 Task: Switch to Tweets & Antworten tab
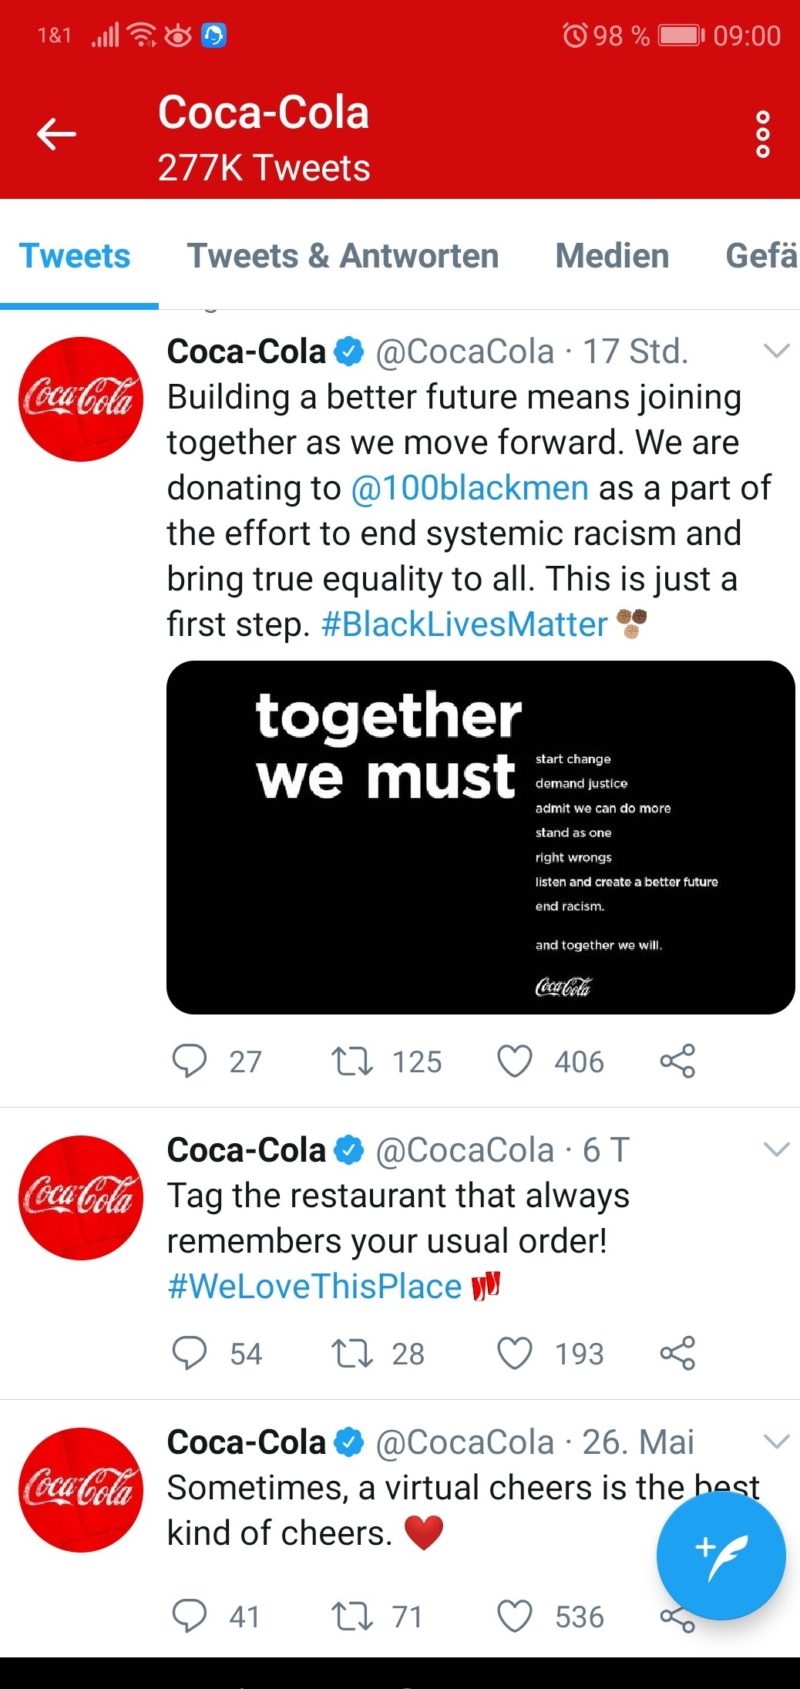coord(342,256)
